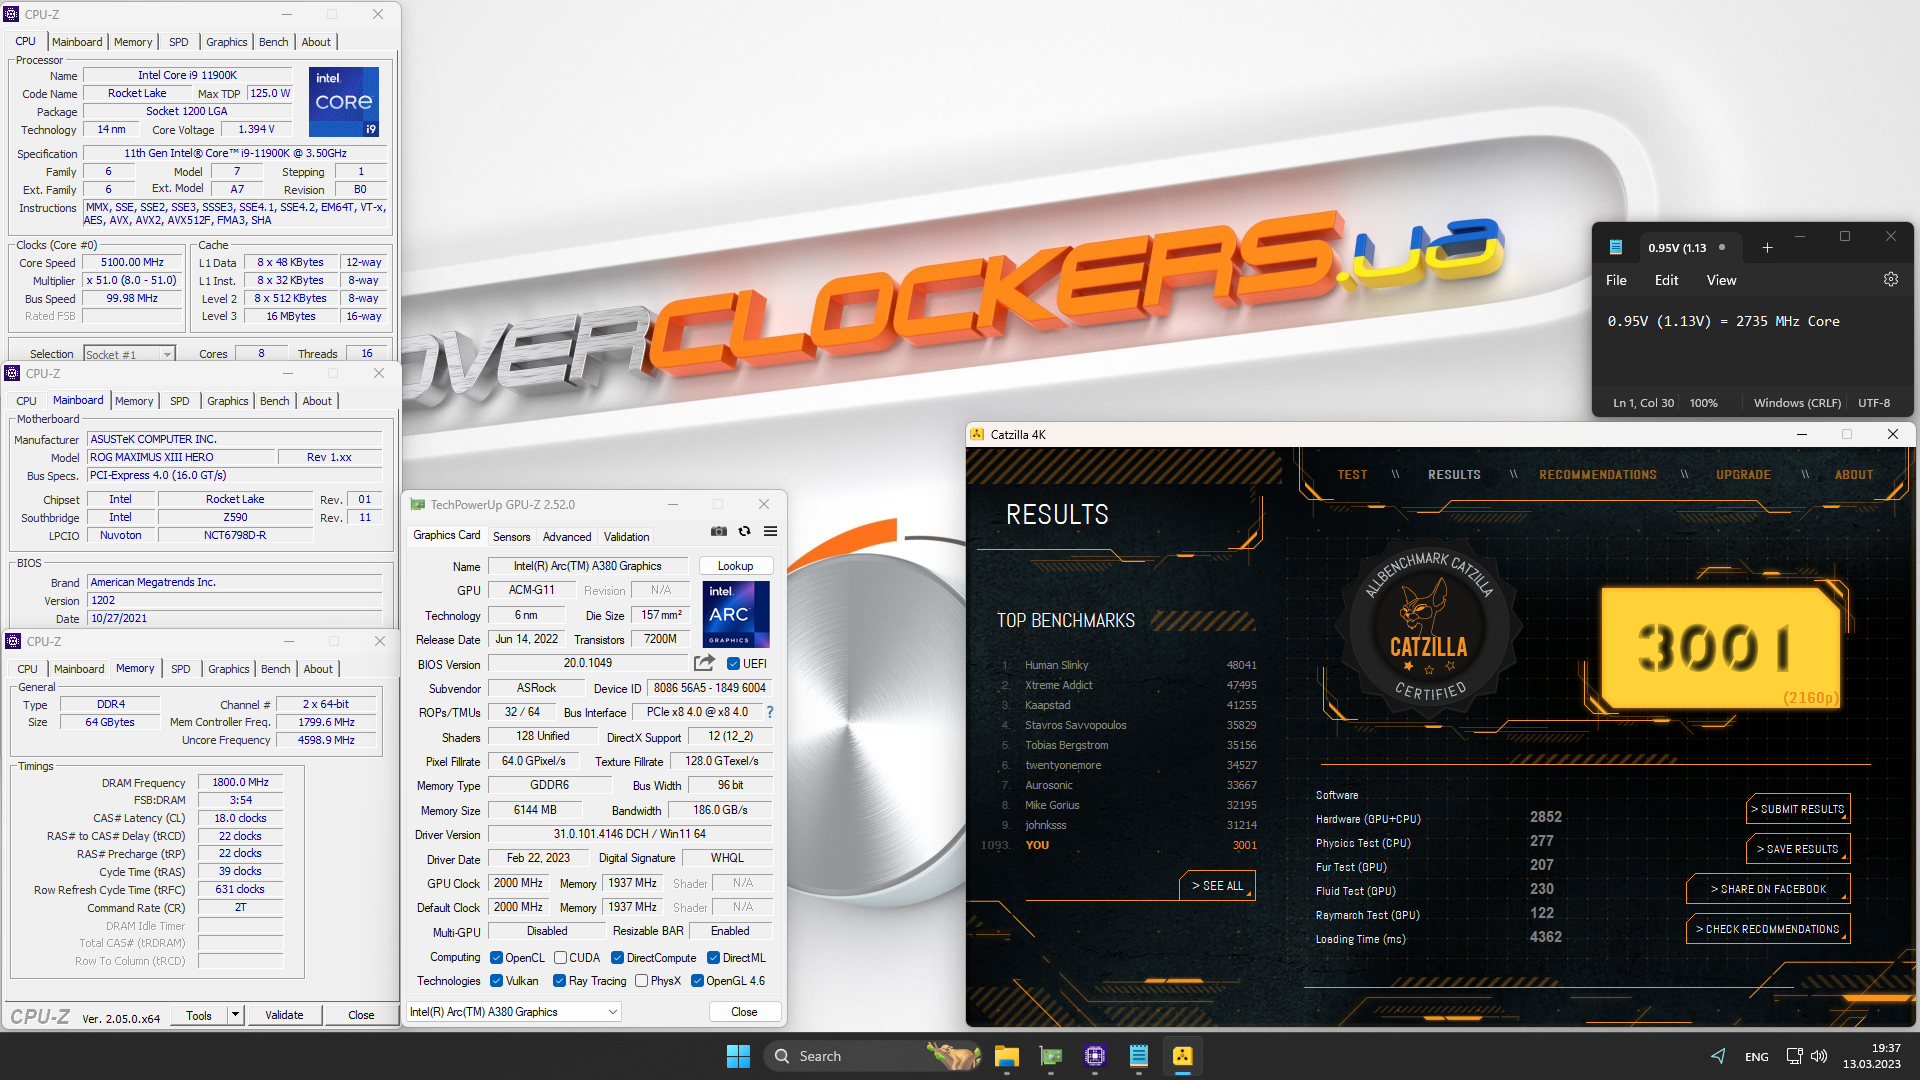Click network icon in system tray
Image resolution: width=1920 pixels, height=1080 pixels.
(1794, 1056)
